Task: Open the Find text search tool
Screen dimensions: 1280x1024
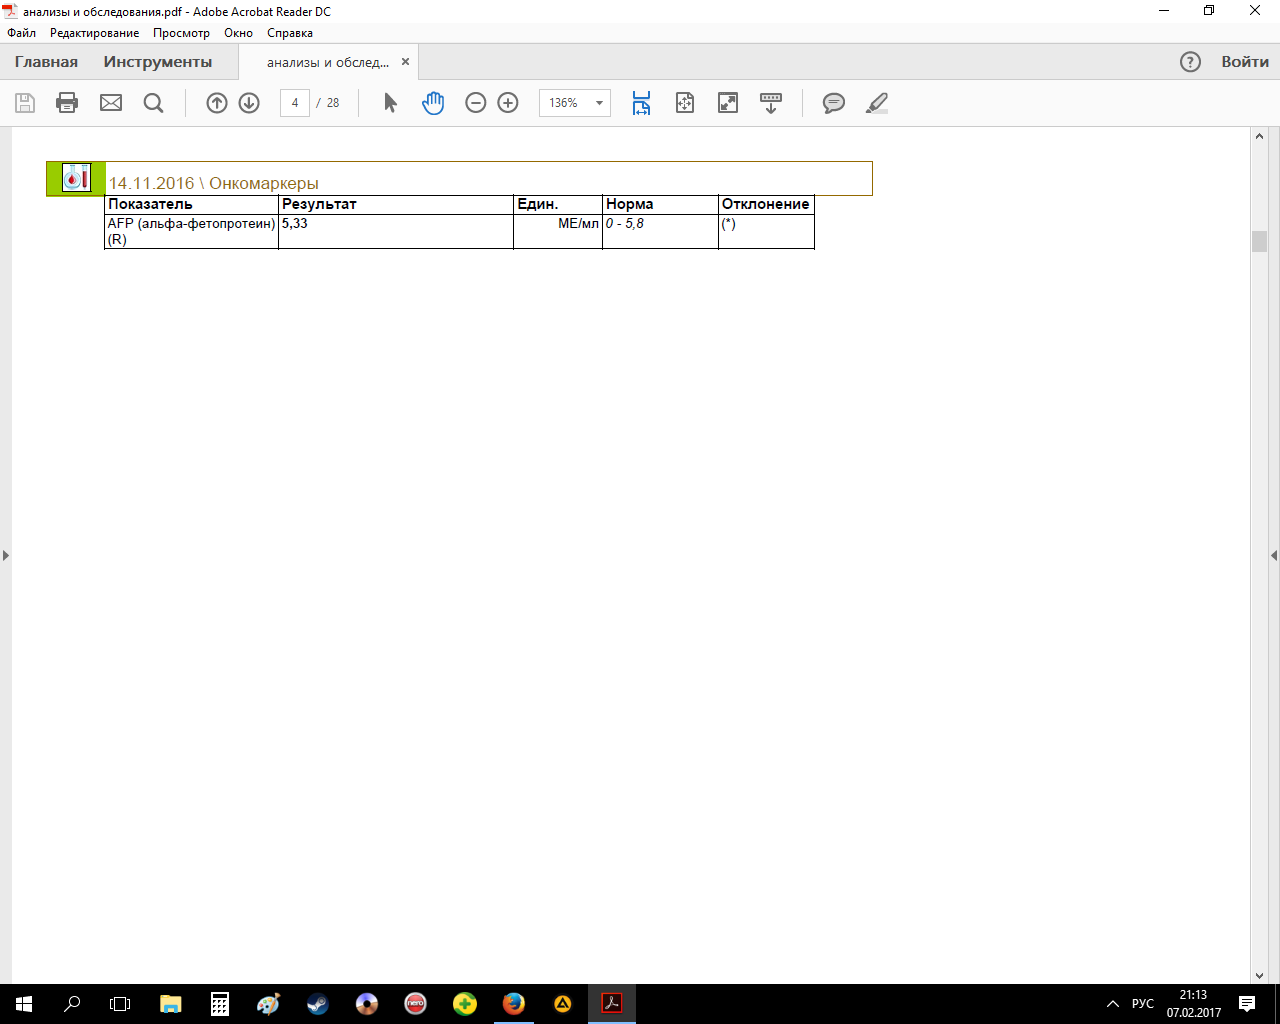Action: (153, 103)
